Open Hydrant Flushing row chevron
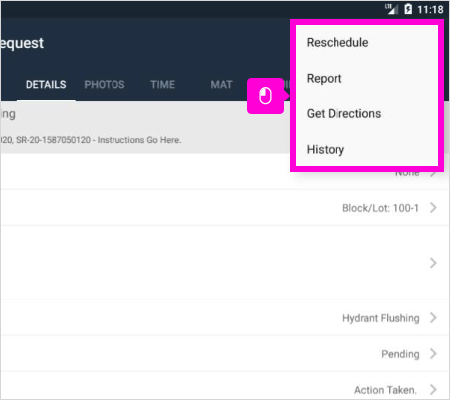 433,318
